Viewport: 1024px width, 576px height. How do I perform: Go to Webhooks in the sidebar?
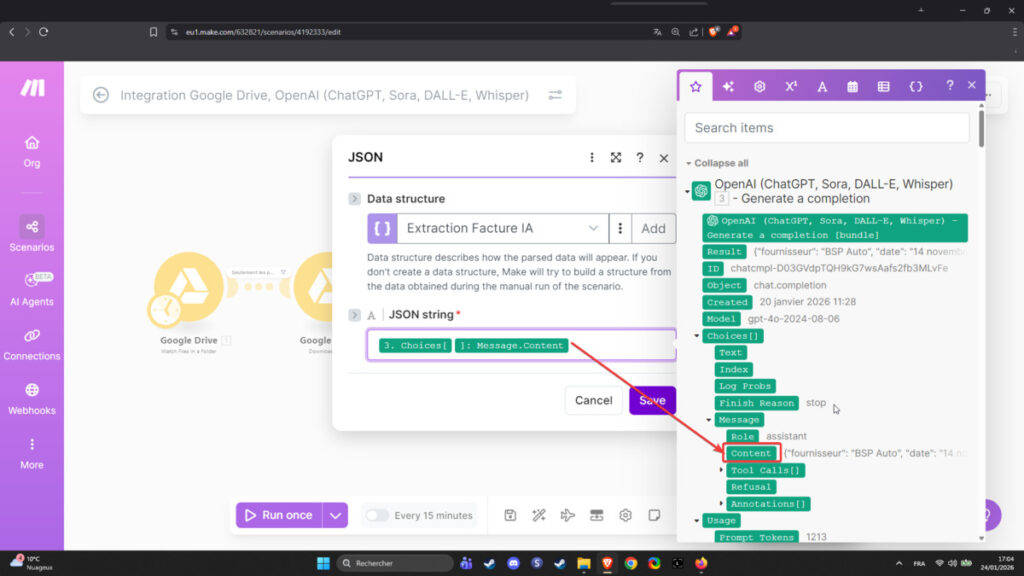[x=32, y=397]
